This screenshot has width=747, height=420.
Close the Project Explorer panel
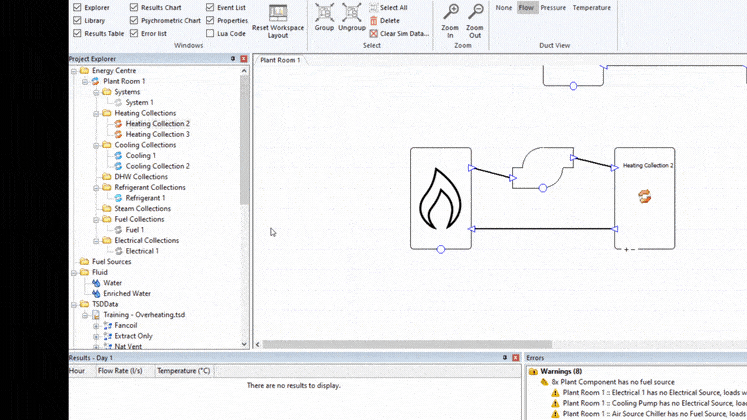pos(244,59)
